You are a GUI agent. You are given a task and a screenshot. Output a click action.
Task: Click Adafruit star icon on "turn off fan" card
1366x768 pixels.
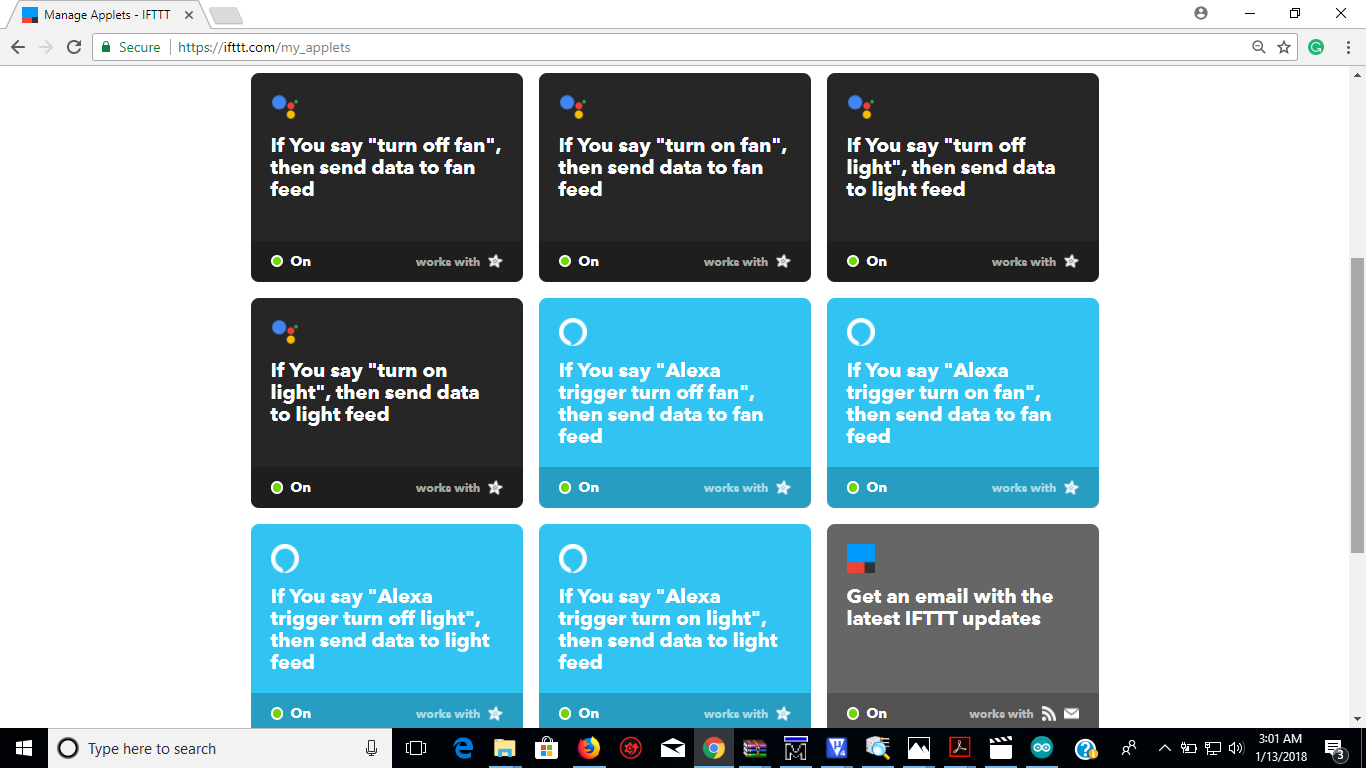[x=495, y=261]
